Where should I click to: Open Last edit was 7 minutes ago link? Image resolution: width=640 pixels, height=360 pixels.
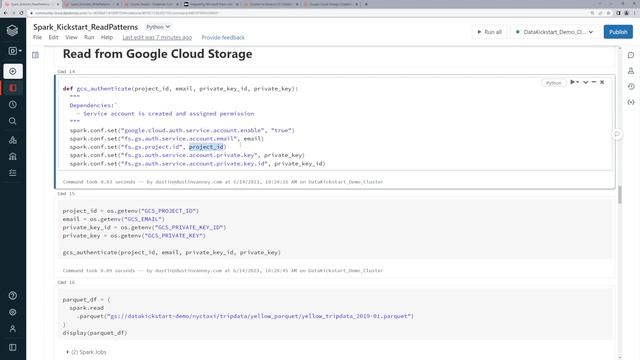click(157, 38)
